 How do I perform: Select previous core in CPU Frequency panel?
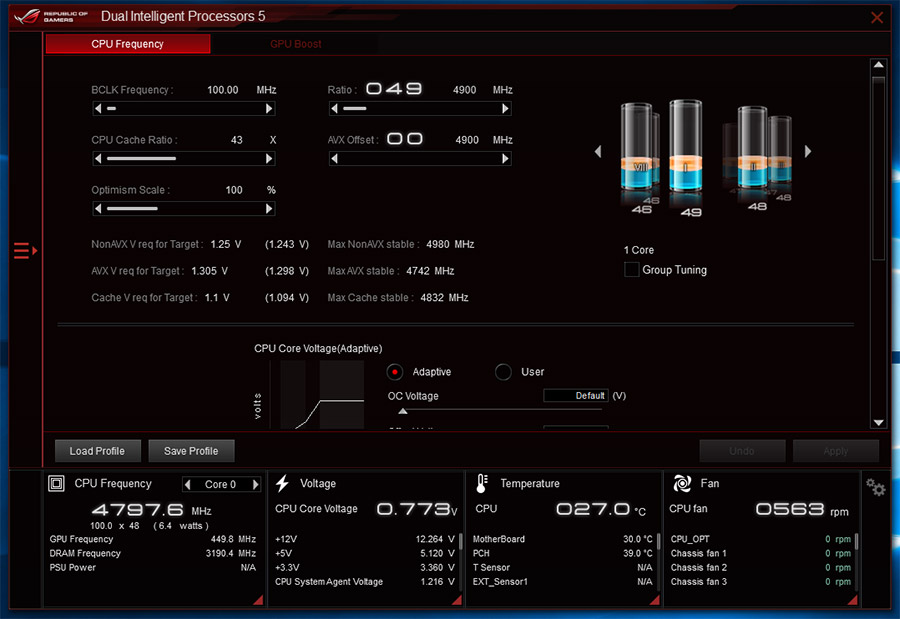coord(188,485)
